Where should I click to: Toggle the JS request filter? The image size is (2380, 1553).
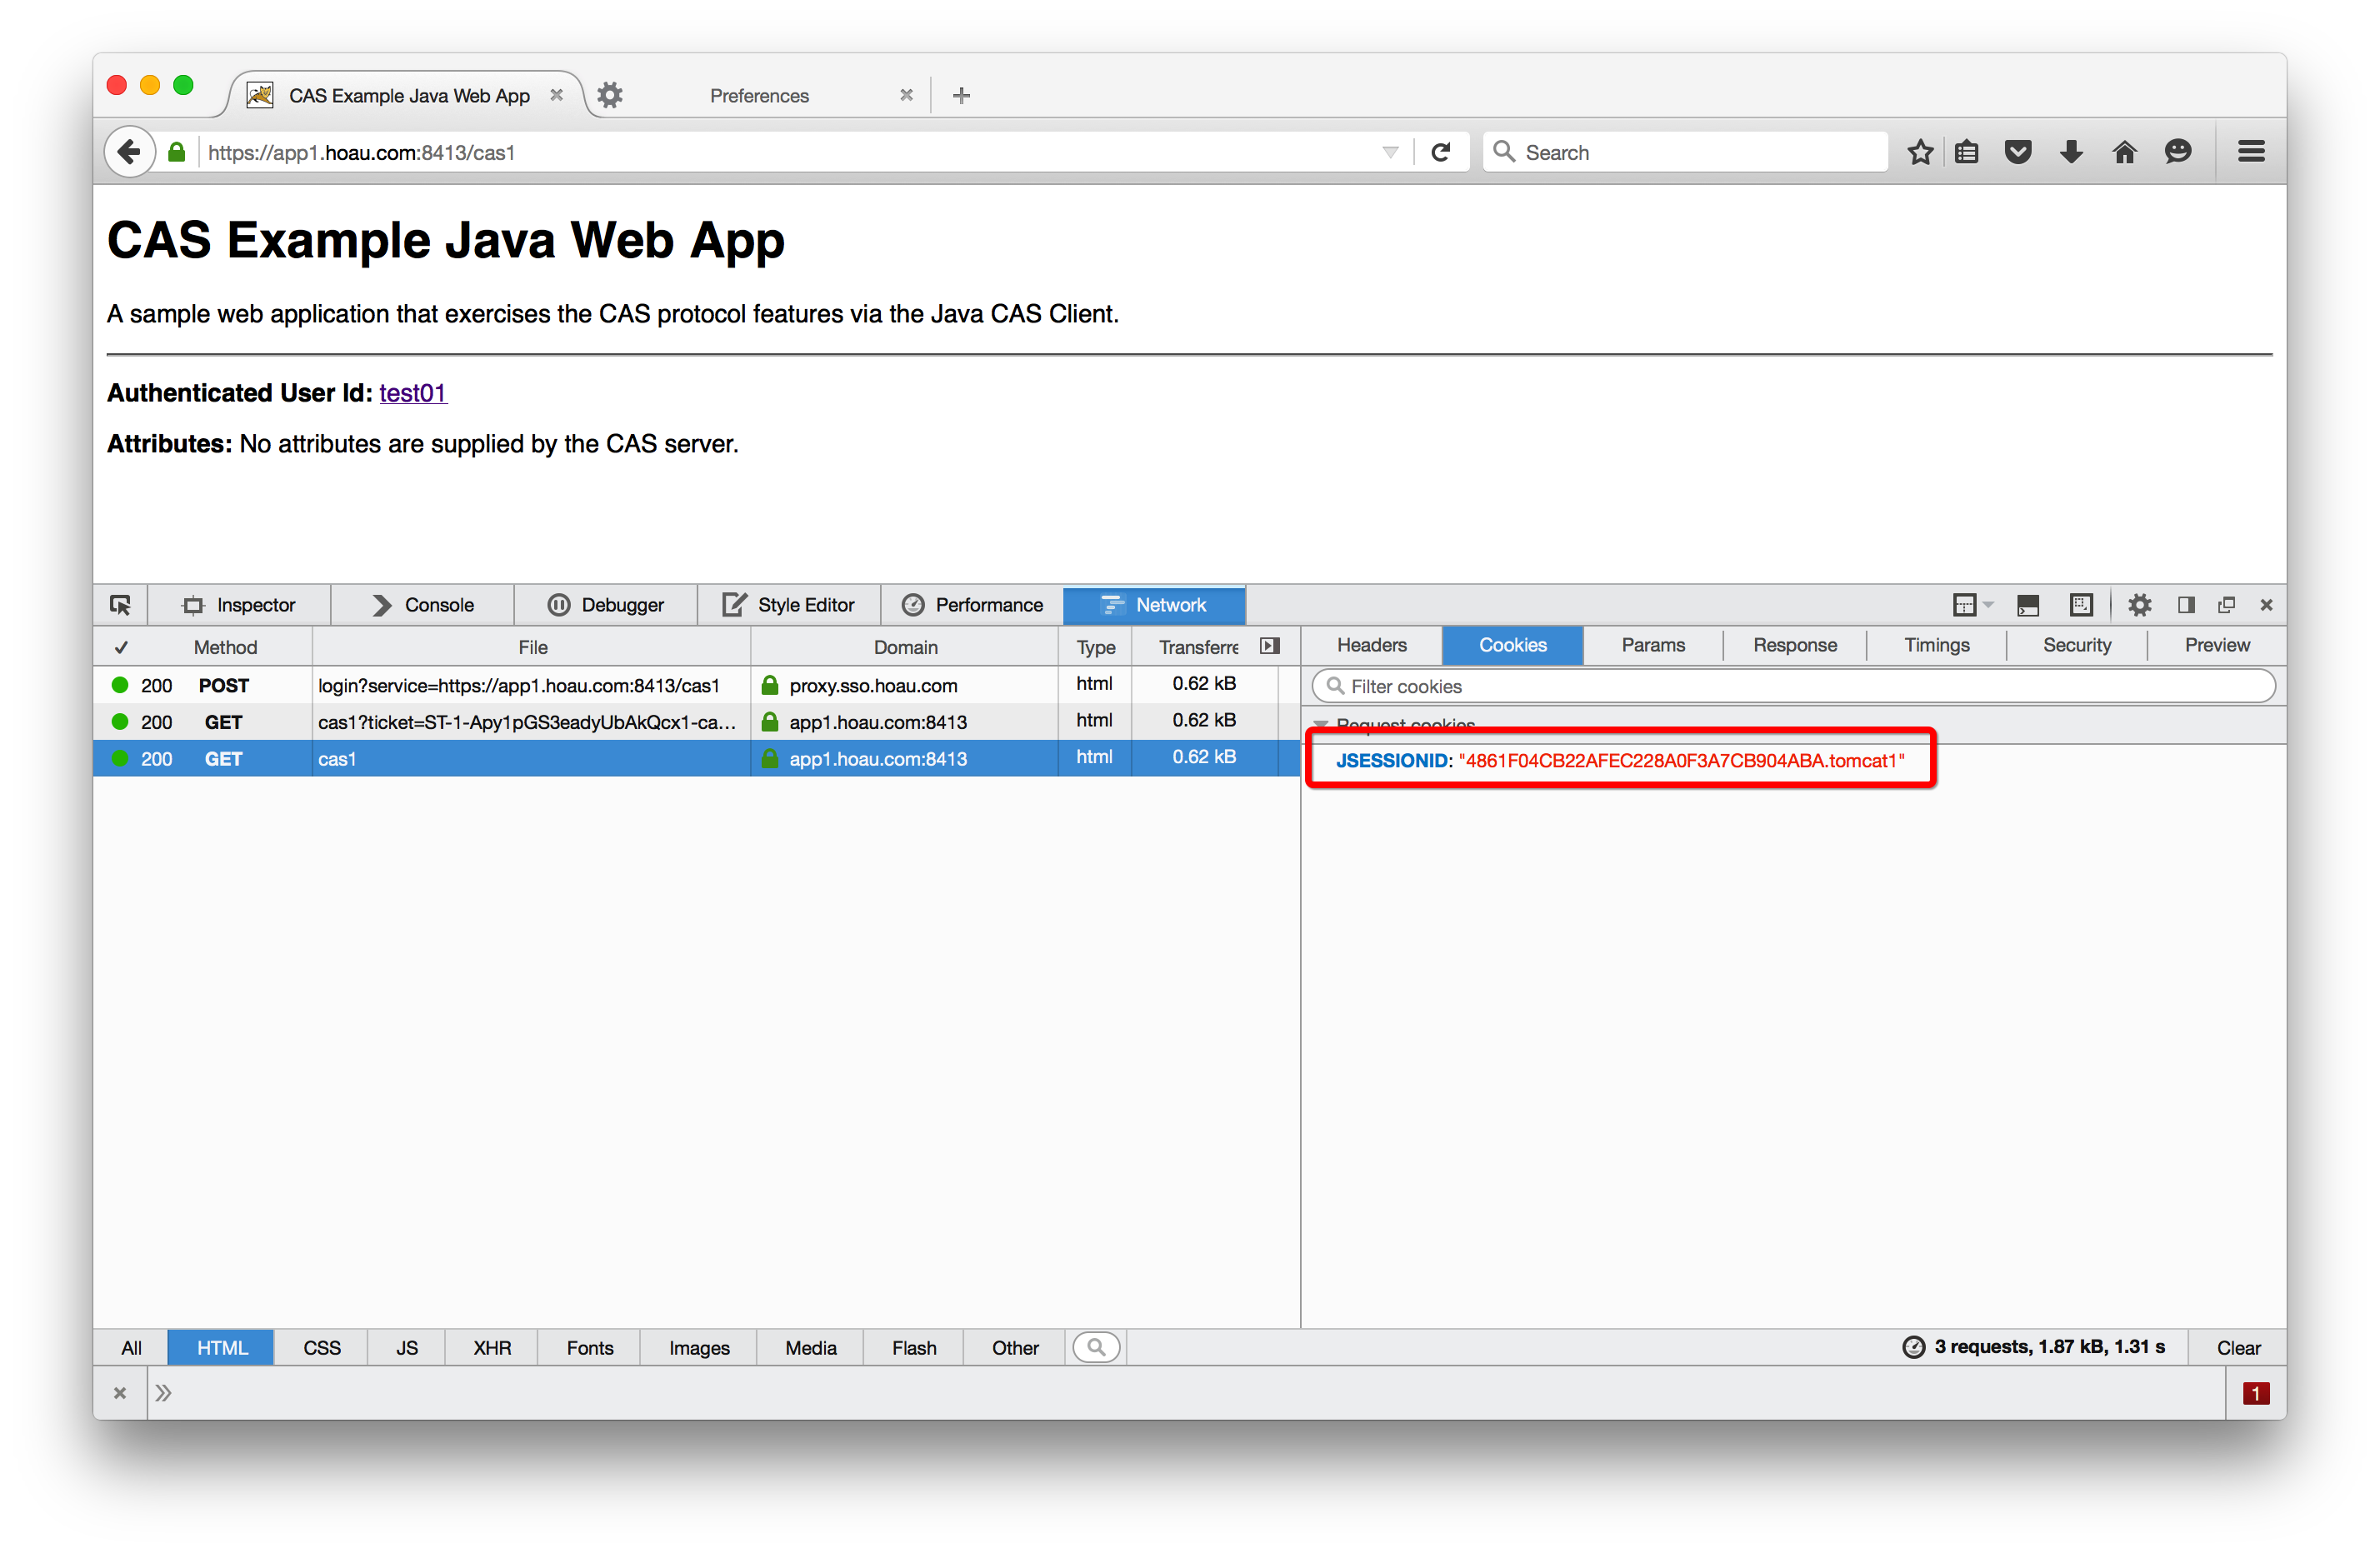click(407, 1347)
